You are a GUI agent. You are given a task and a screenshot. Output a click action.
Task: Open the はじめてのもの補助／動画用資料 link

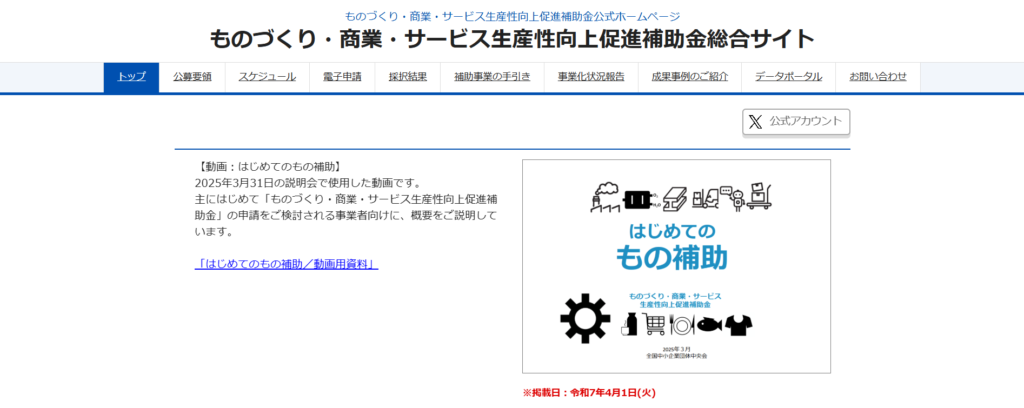pyautogui.click(x=287, y=264)
